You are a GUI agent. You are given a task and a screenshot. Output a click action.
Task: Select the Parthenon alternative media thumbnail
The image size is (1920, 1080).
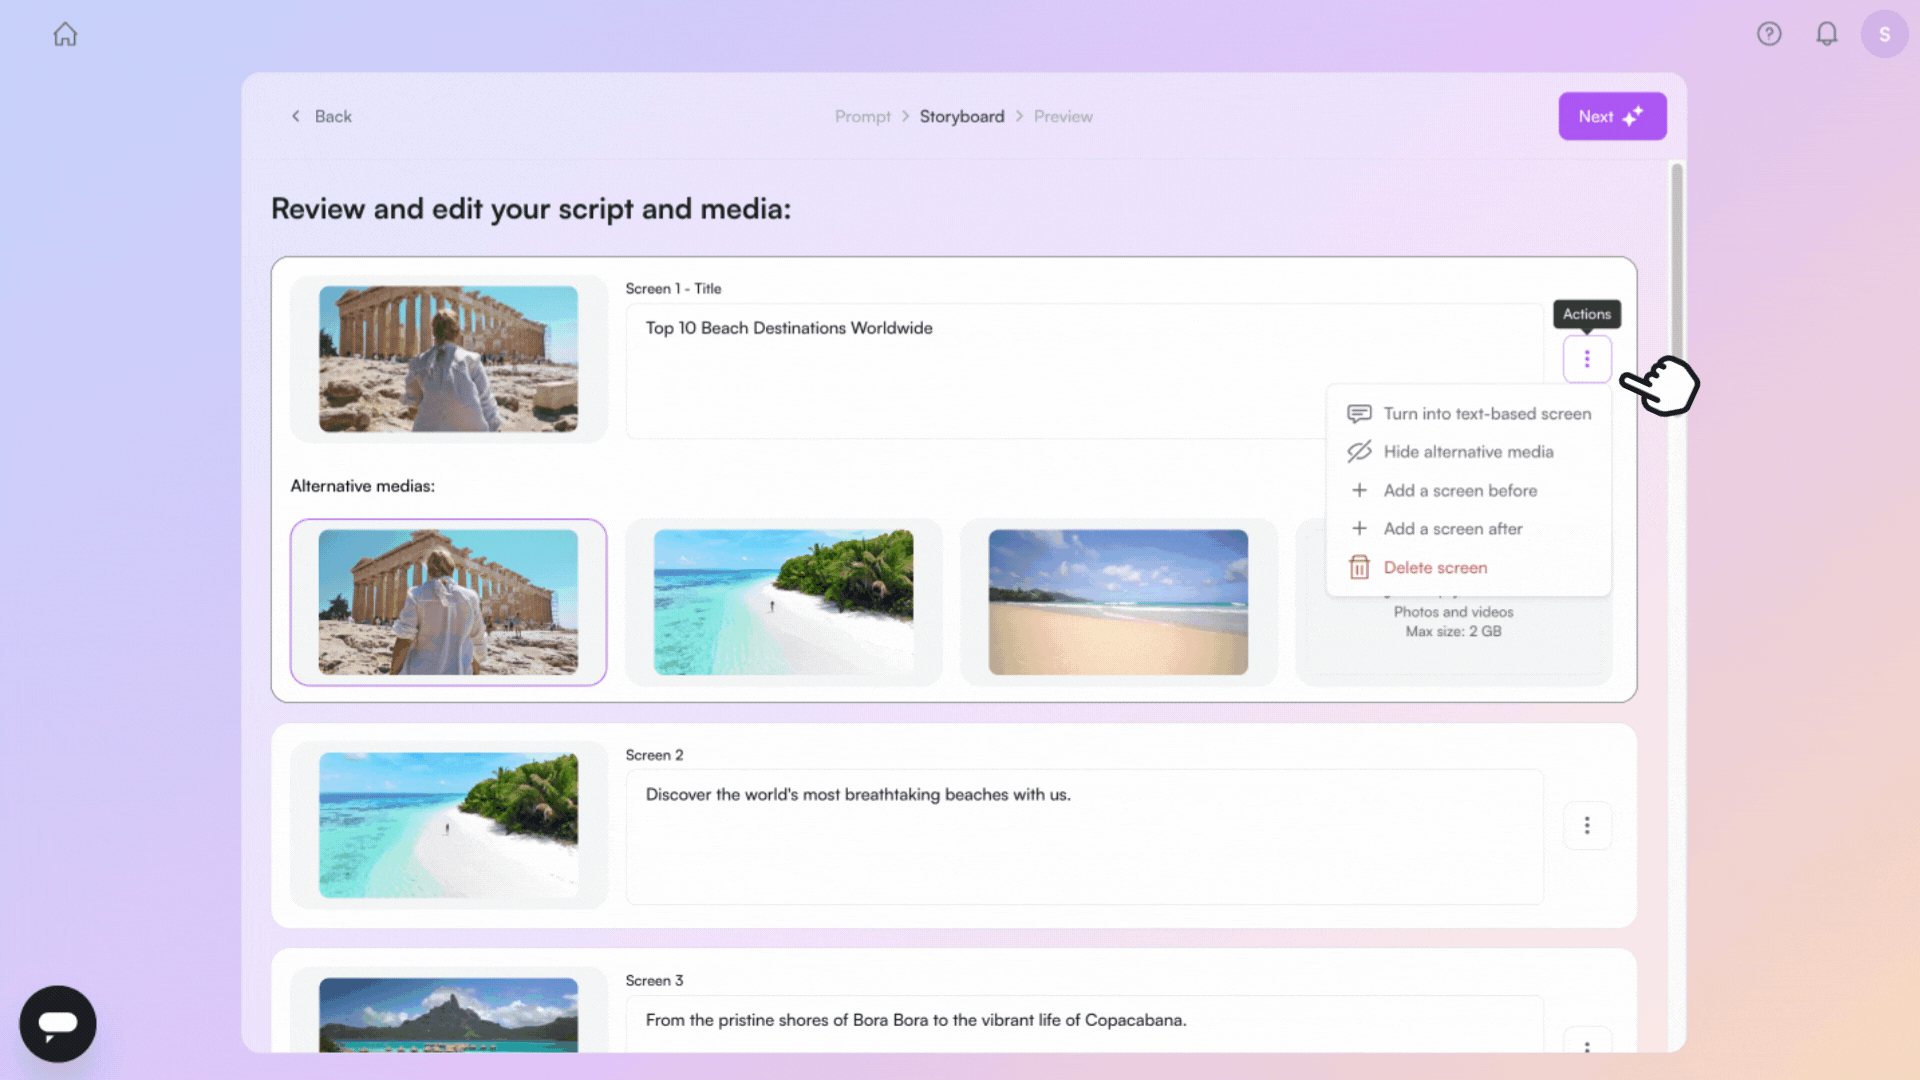click(x=448, y=602)
